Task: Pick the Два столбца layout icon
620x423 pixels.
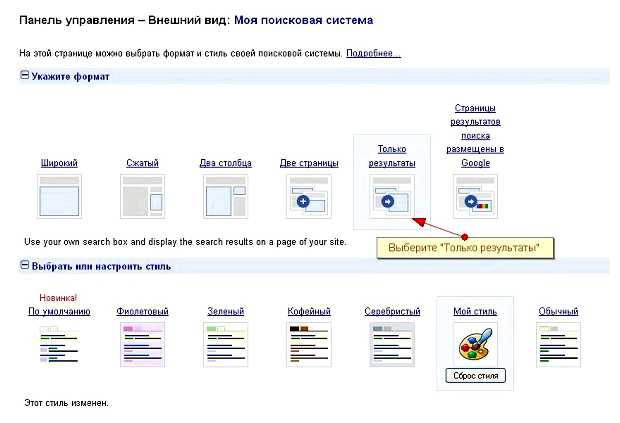Action: click(x=225, y=194)
